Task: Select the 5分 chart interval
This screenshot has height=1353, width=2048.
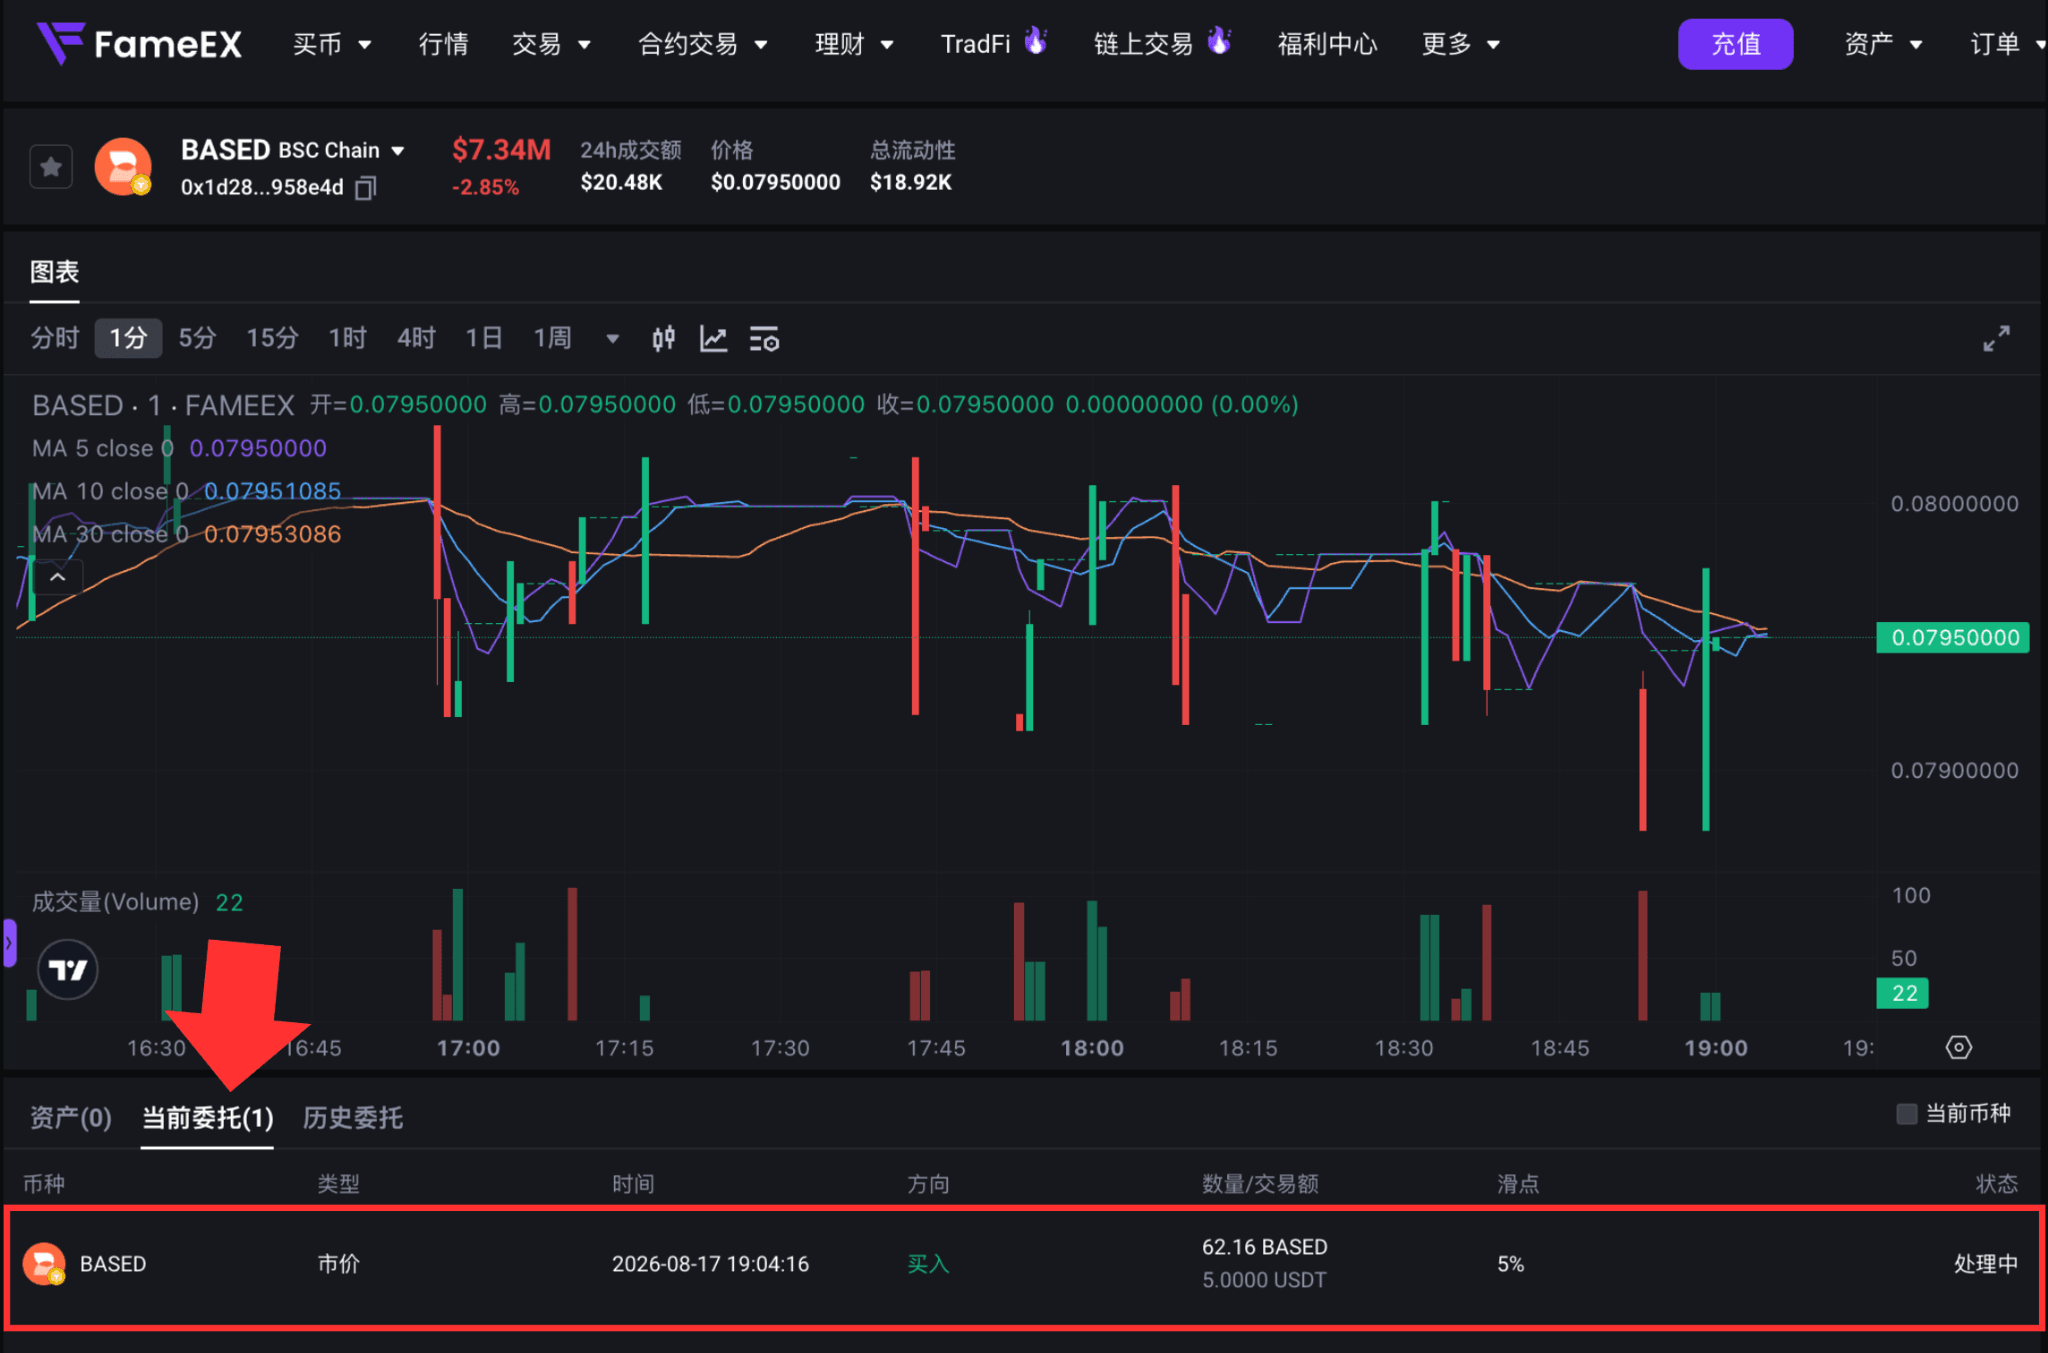Action: click(x=197, y=339)
